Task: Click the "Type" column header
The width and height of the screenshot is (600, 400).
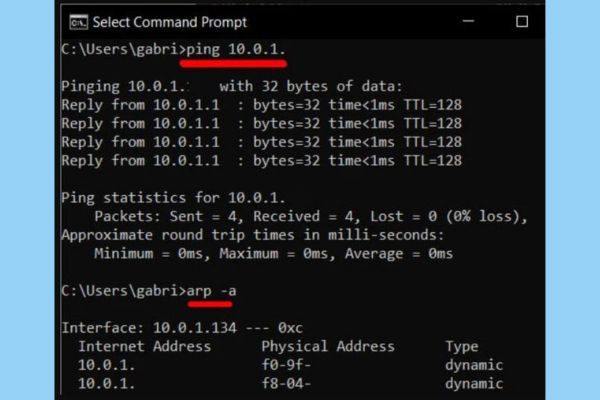Action: click(462, 346)
